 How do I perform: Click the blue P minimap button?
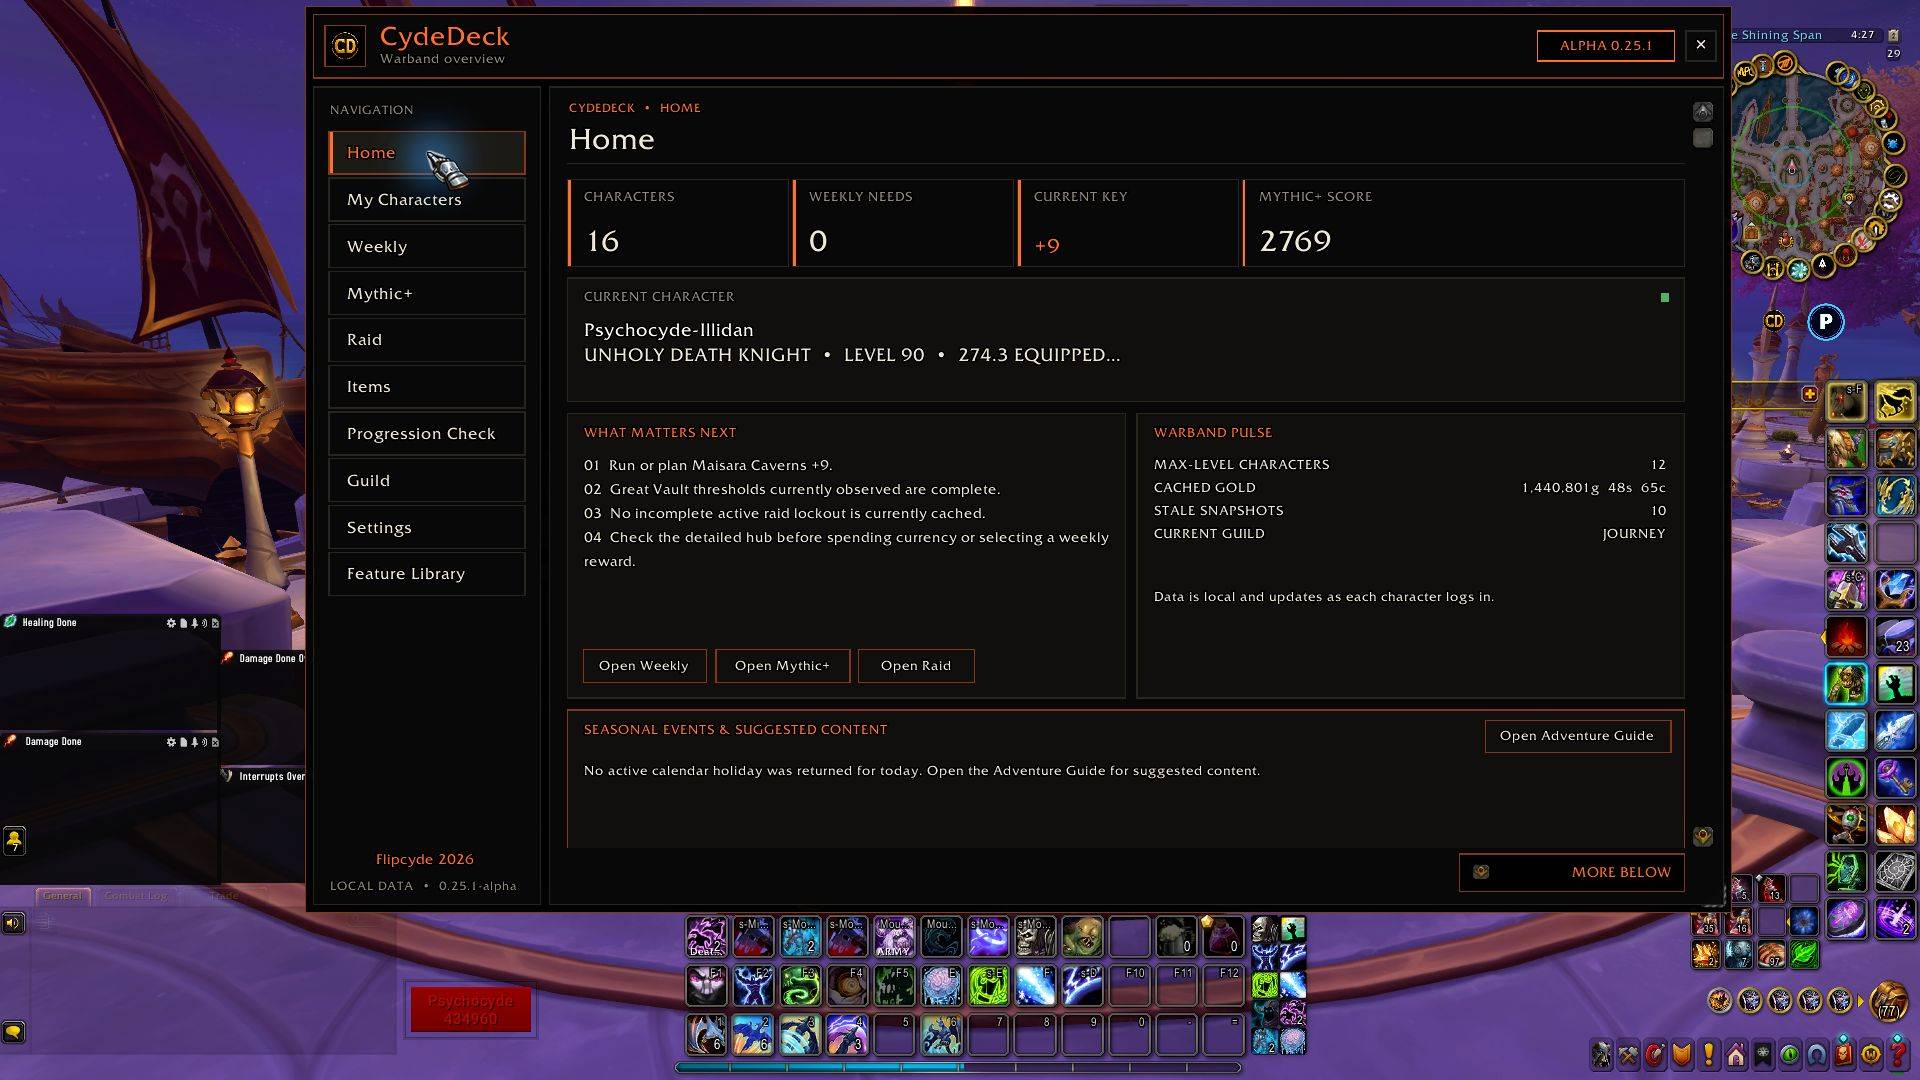(1826, 321)
